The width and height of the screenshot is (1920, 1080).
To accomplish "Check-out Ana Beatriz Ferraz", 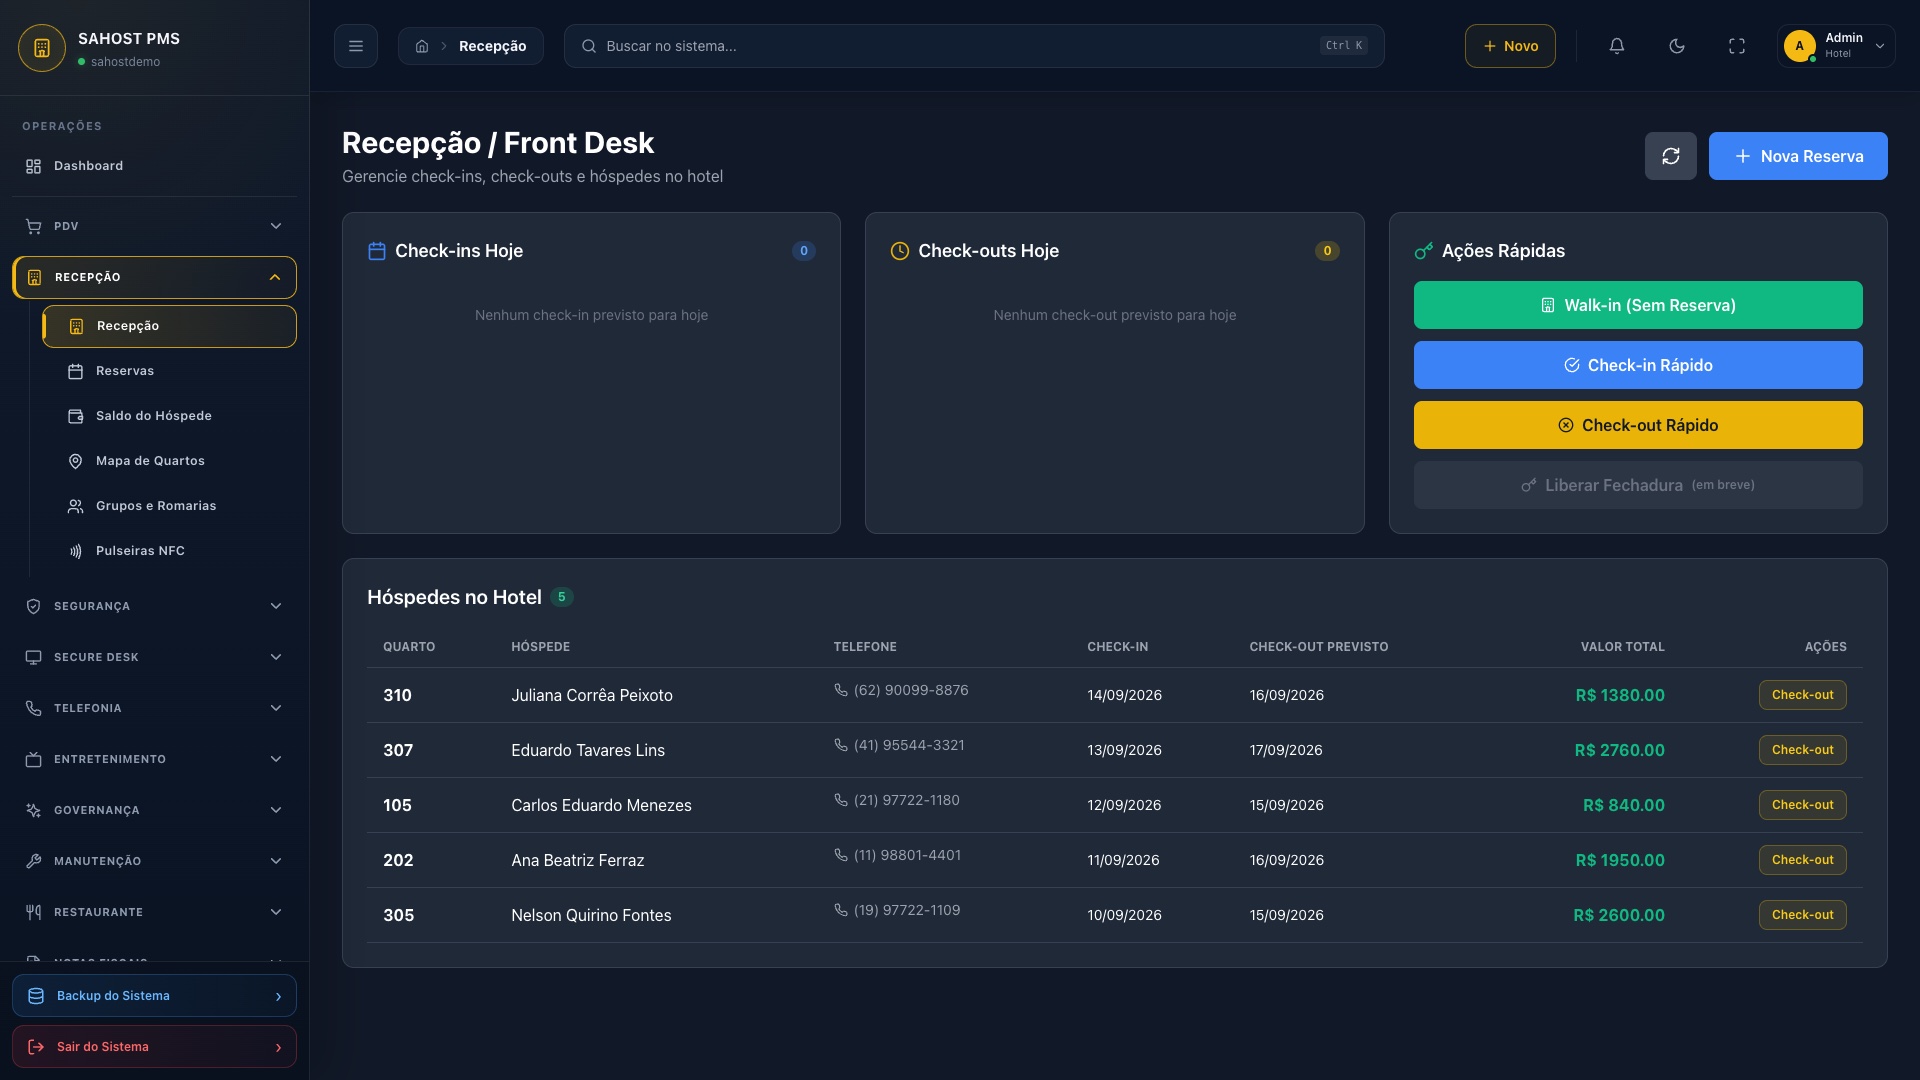I will pos(1802,860).
